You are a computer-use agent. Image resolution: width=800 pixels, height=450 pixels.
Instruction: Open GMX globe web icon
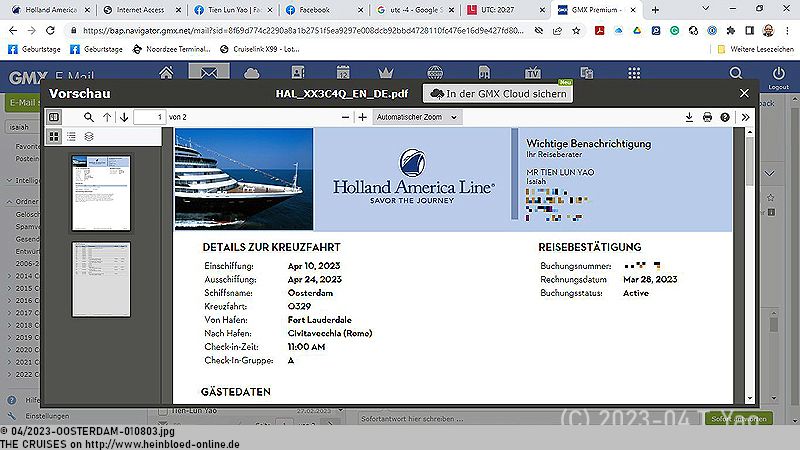[435, 73]
